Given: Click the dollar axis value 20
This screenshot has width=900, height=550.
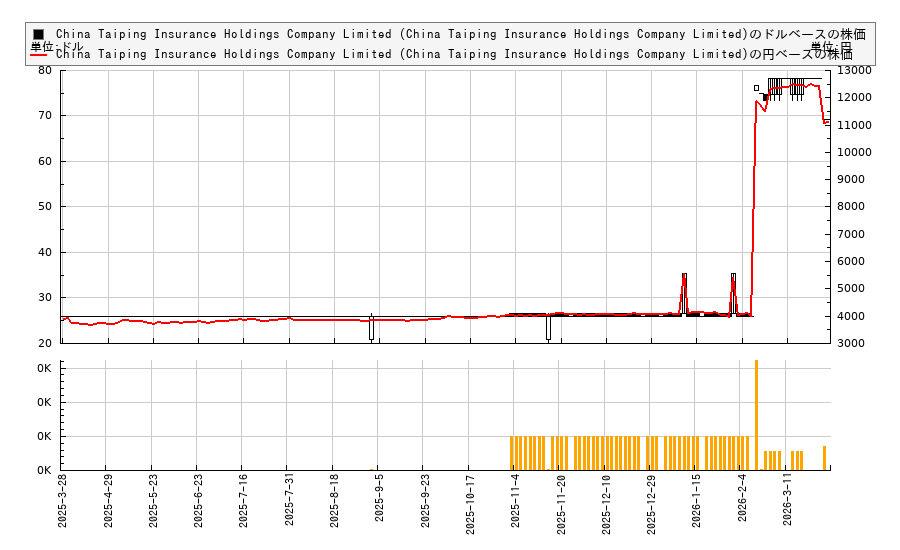Looking at the screenshot, I should point(45,343).
